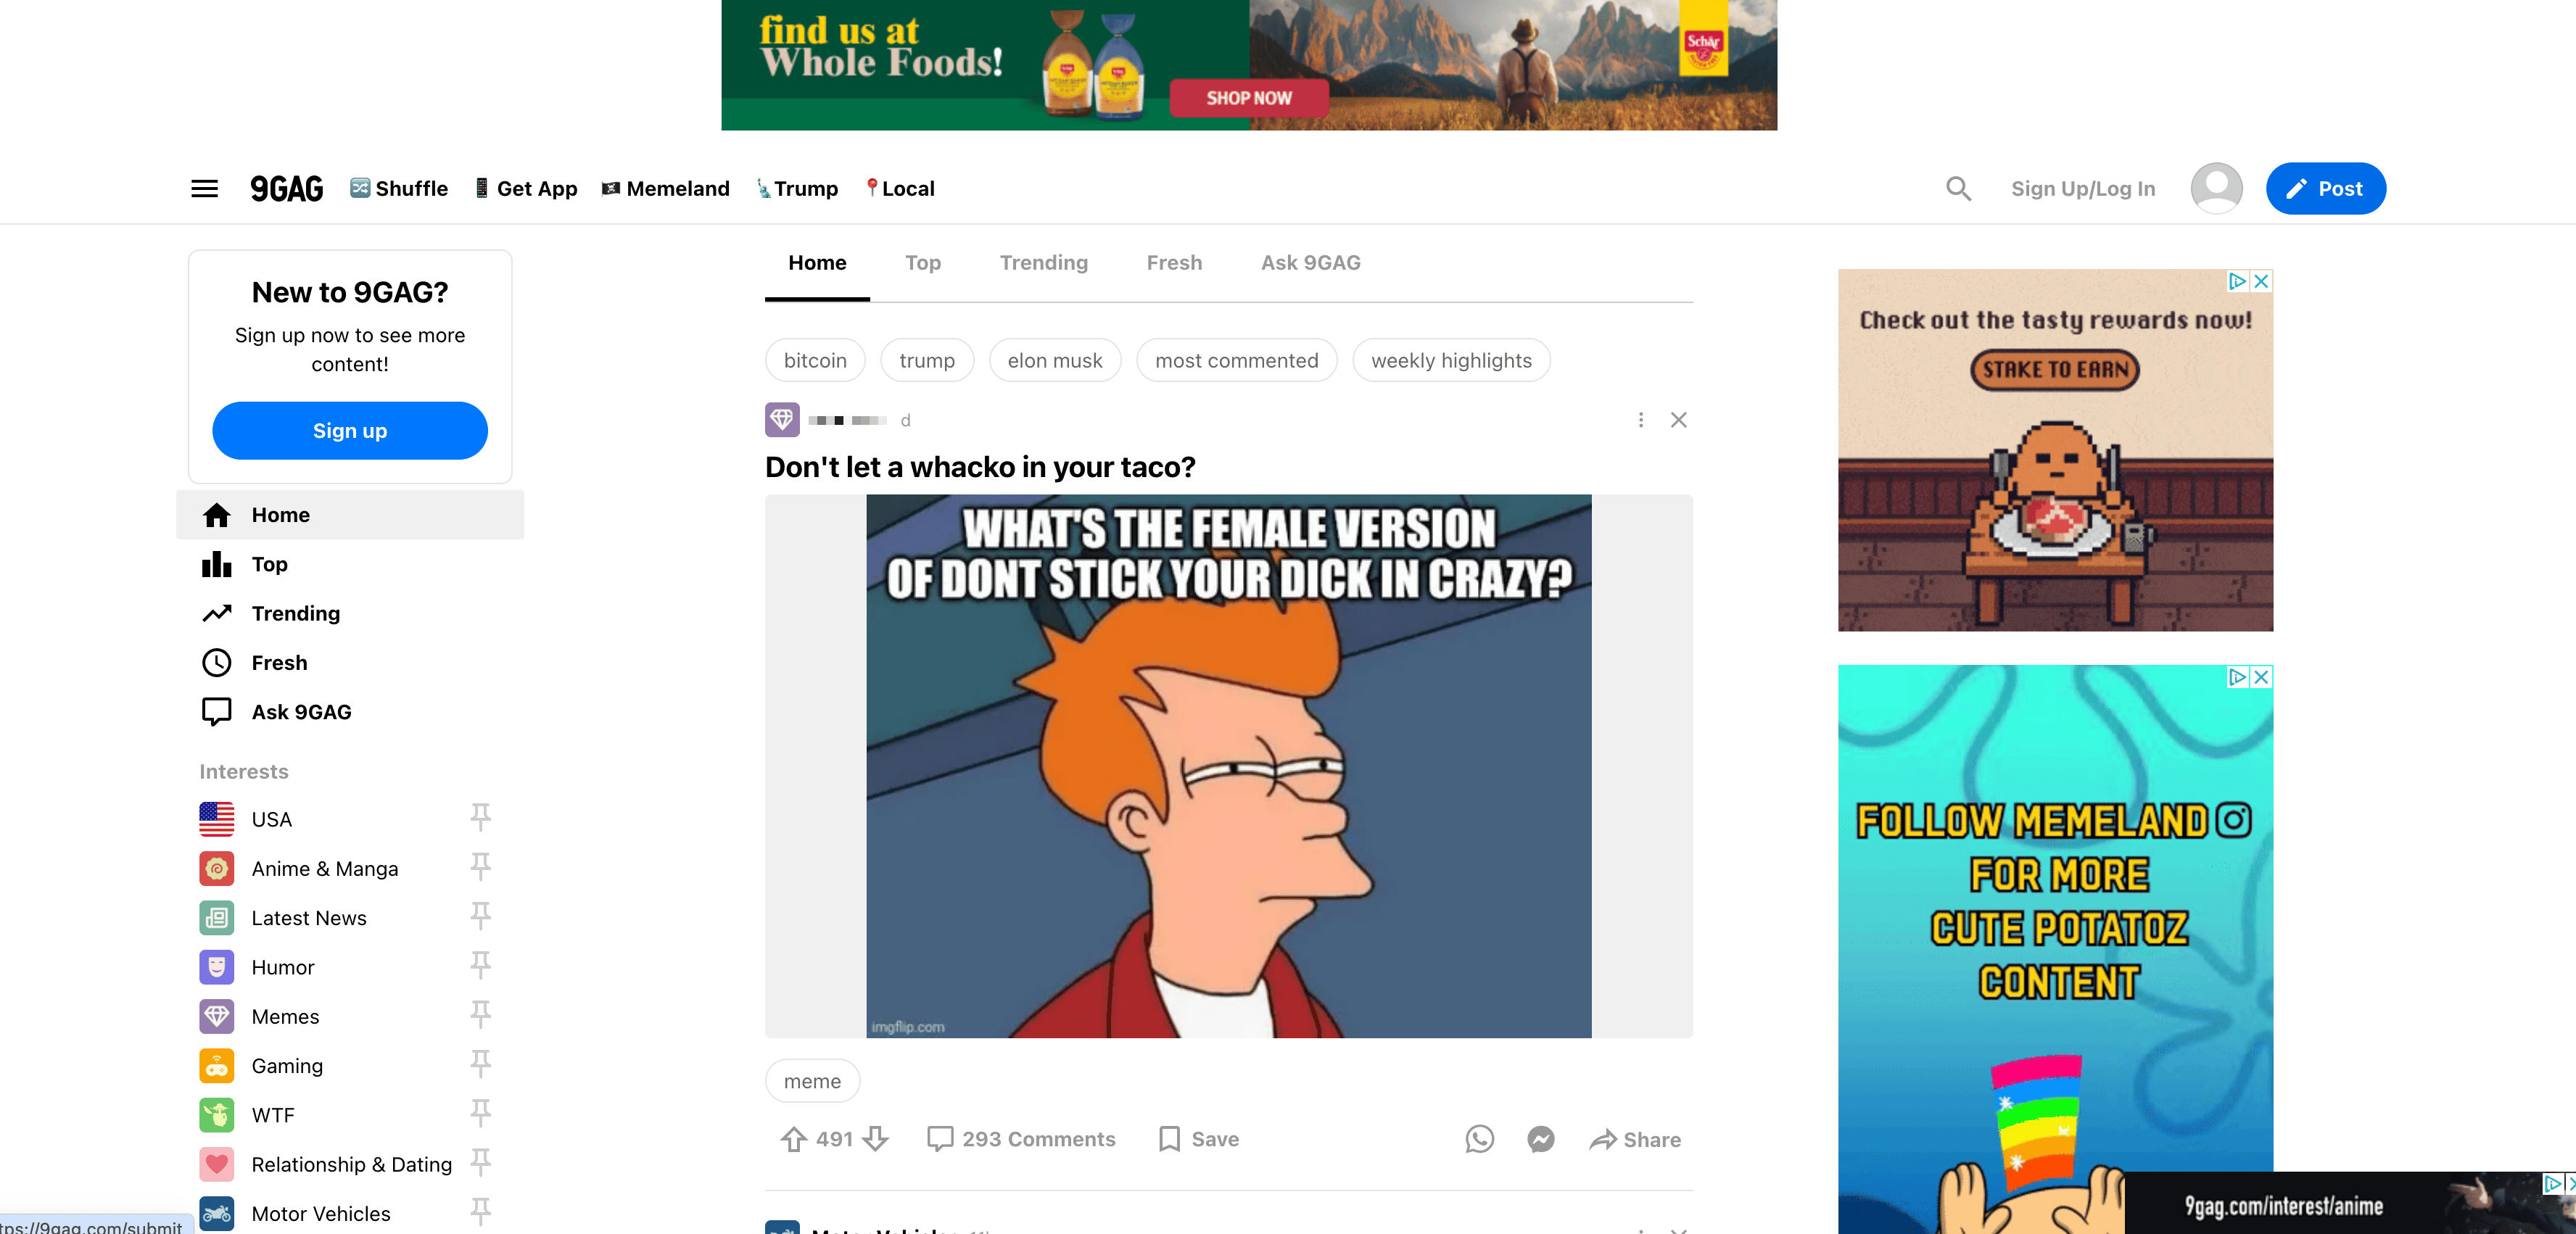Open the Share options for post
The height and width of the screenshot is (1234, 2576).
(x=1635, y=1139)
